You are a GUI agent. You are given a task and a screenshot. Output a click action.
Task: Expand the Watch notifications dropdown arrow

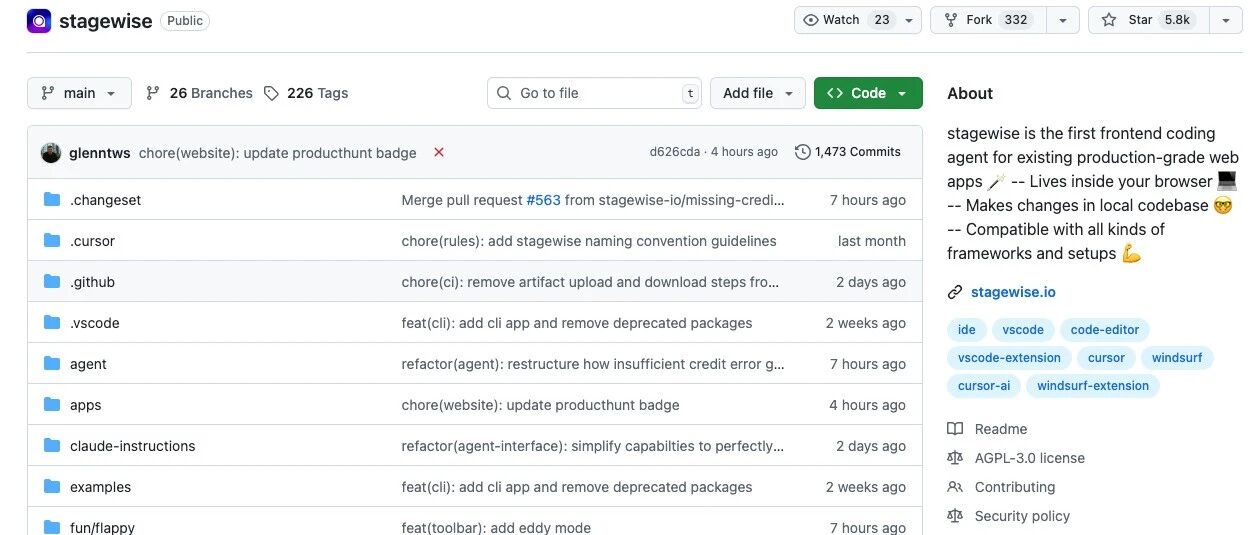coord(909,20)
